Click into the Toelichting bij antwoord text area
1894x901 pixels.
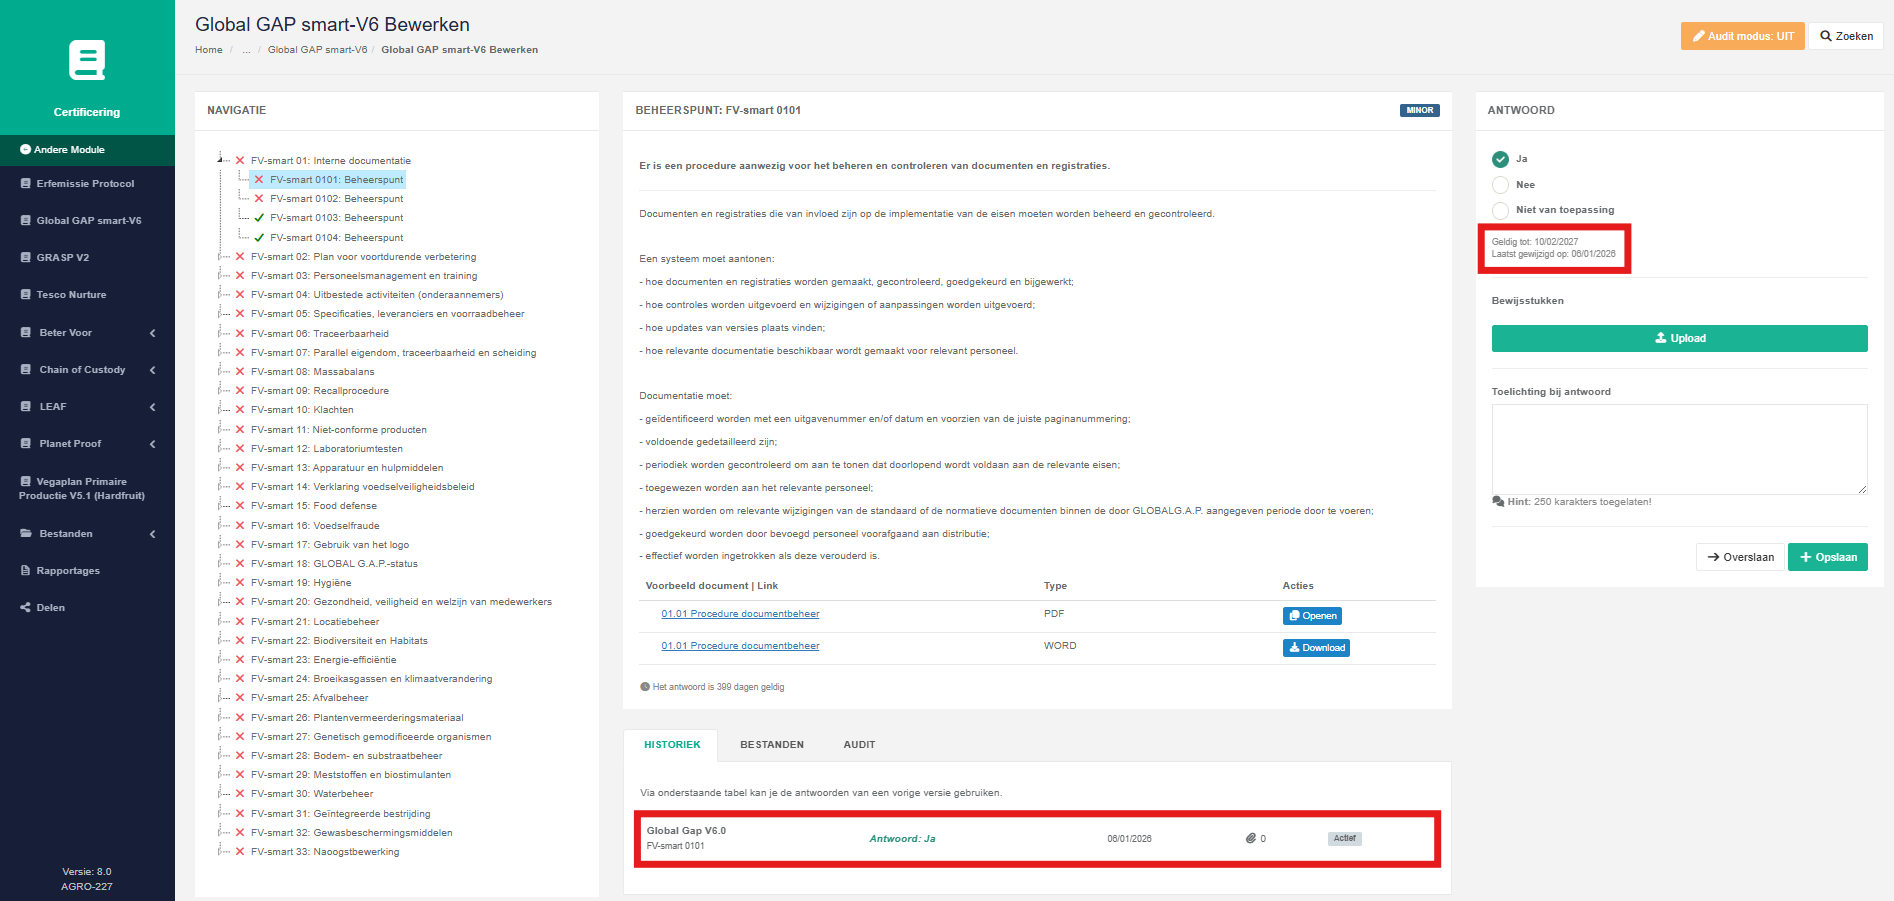[x=1680, y=449]
